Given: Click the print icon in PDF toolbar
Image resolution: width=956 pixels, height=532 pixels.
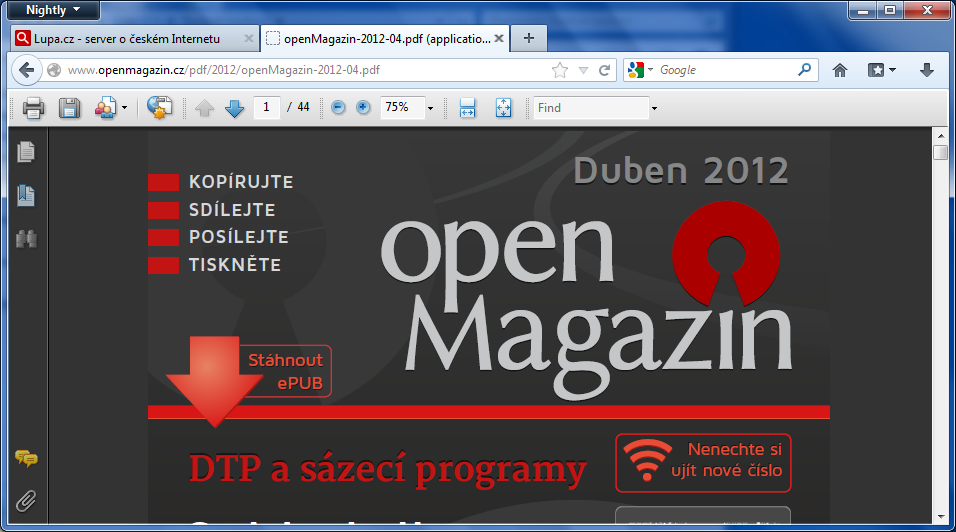Looking at the screenshot, I should pyautogui.click(x=33, y=108).
